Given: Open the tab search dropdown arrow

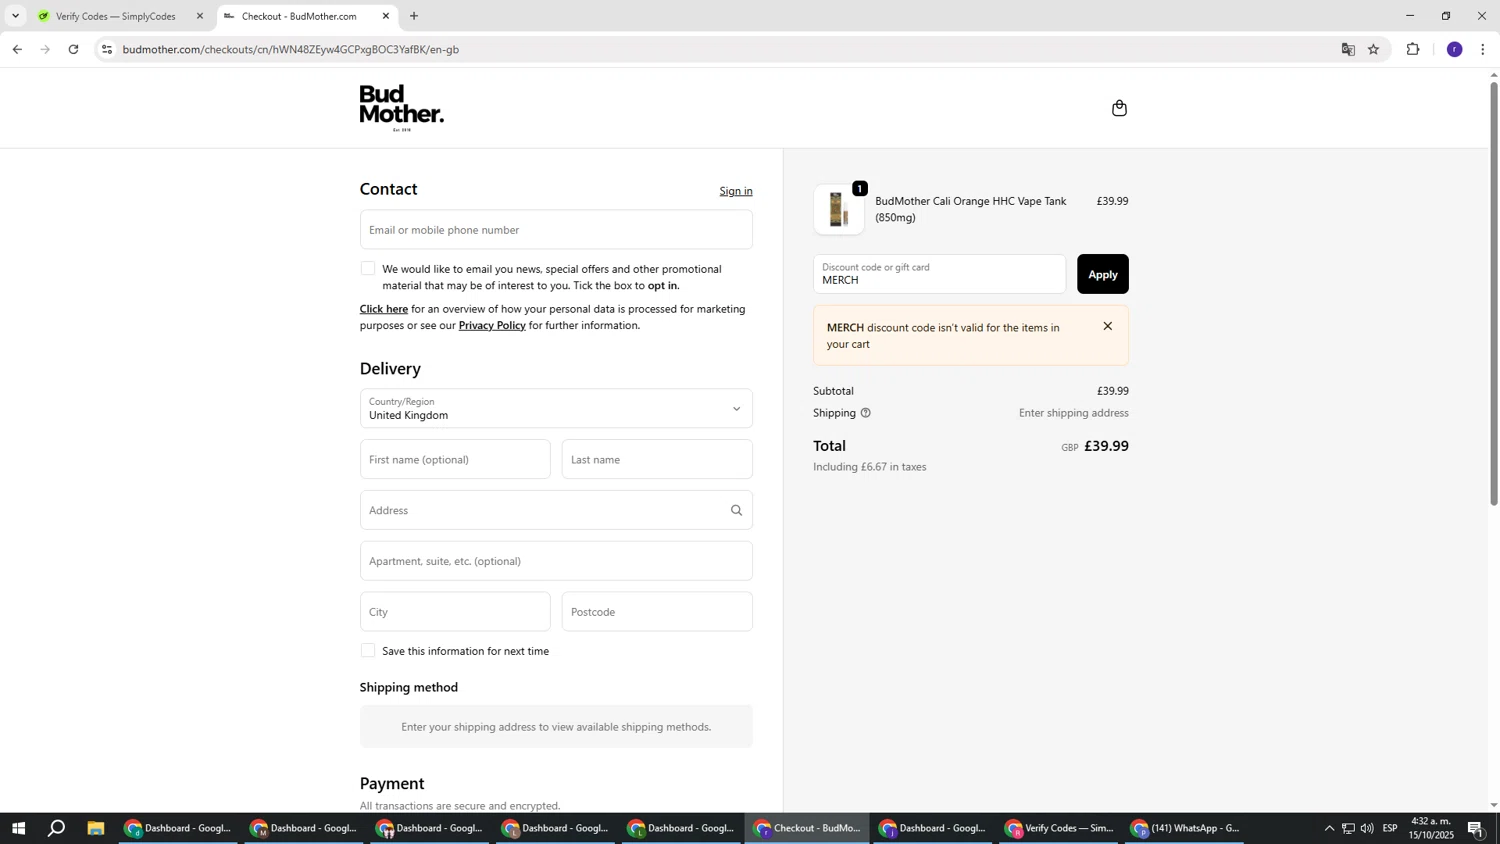Looking at the screenshot, I should click(x=15, y=16).
